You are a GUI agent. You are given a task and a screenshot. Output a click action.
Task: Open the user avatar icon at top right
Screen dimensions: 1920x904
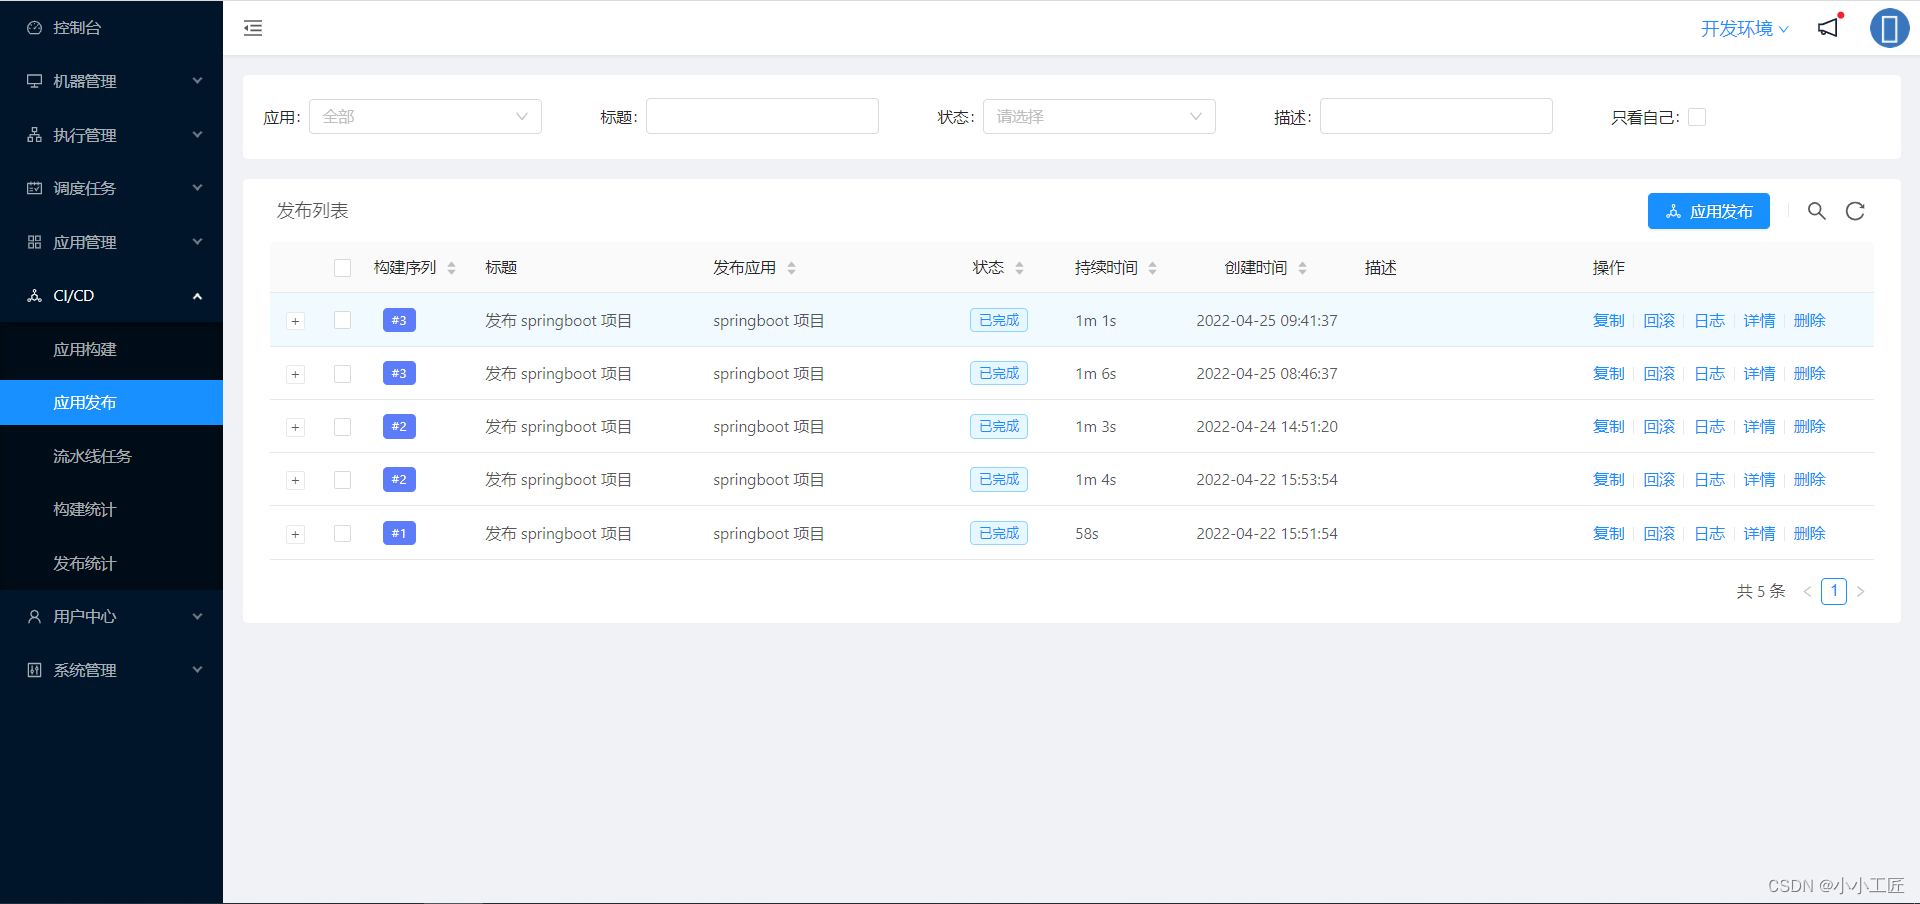coord(1890,28)
